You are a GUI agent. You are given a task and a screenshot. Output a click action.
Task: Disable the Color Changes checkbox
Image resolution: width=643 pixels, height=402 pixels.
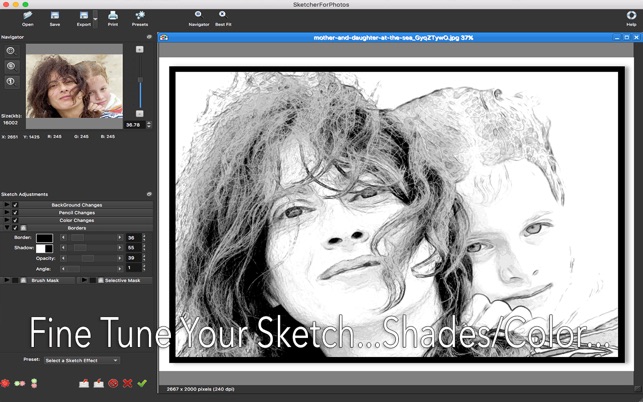[15, 220]
